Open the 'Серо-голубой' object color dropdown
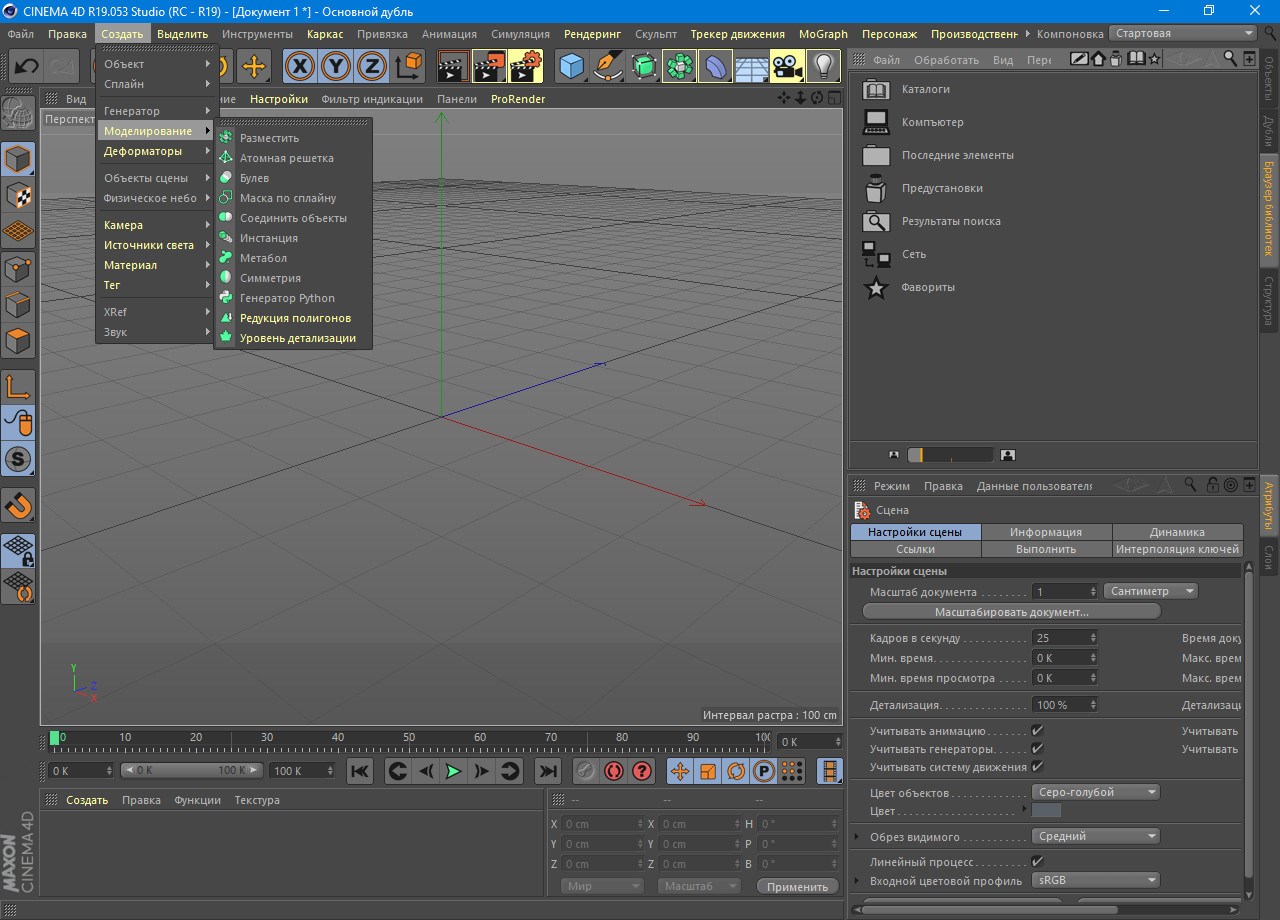 click(1095, 792)
